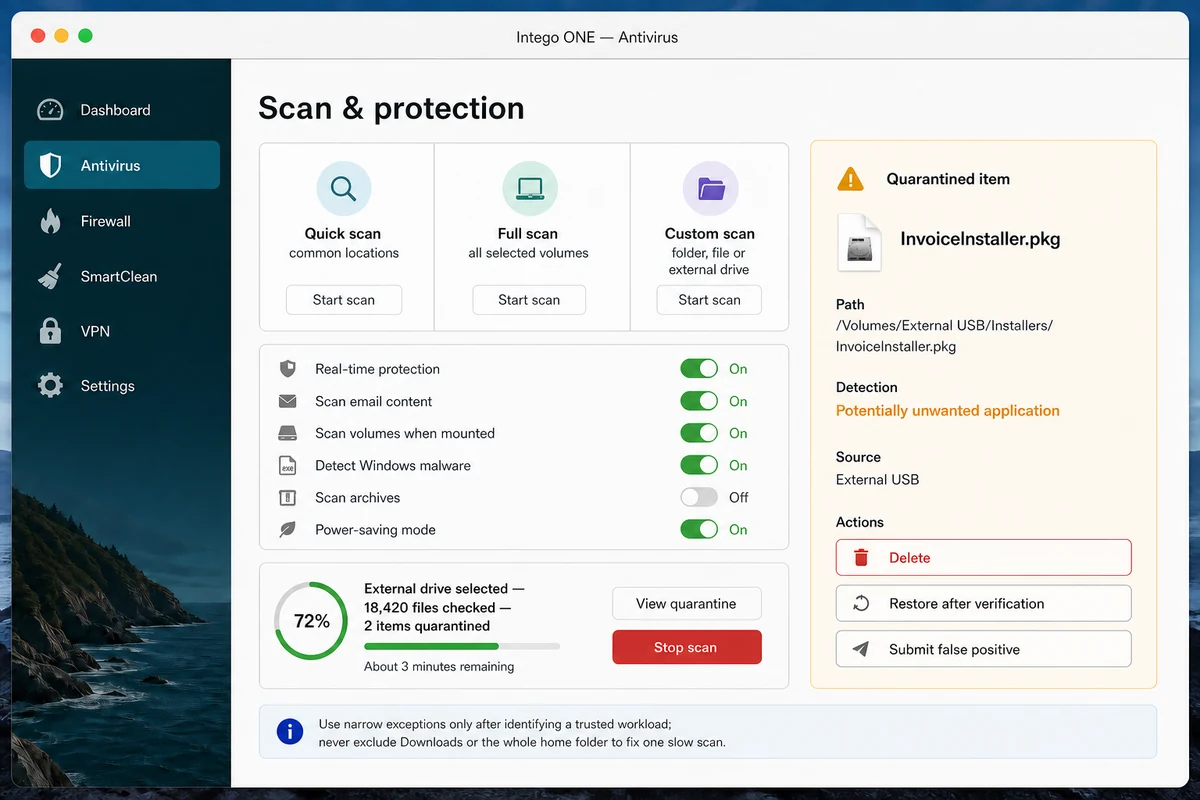Screen dimensions: 1200x800
Task: Click 'About 3 minutes remaining' text
Action: click(x=439, y=667)
